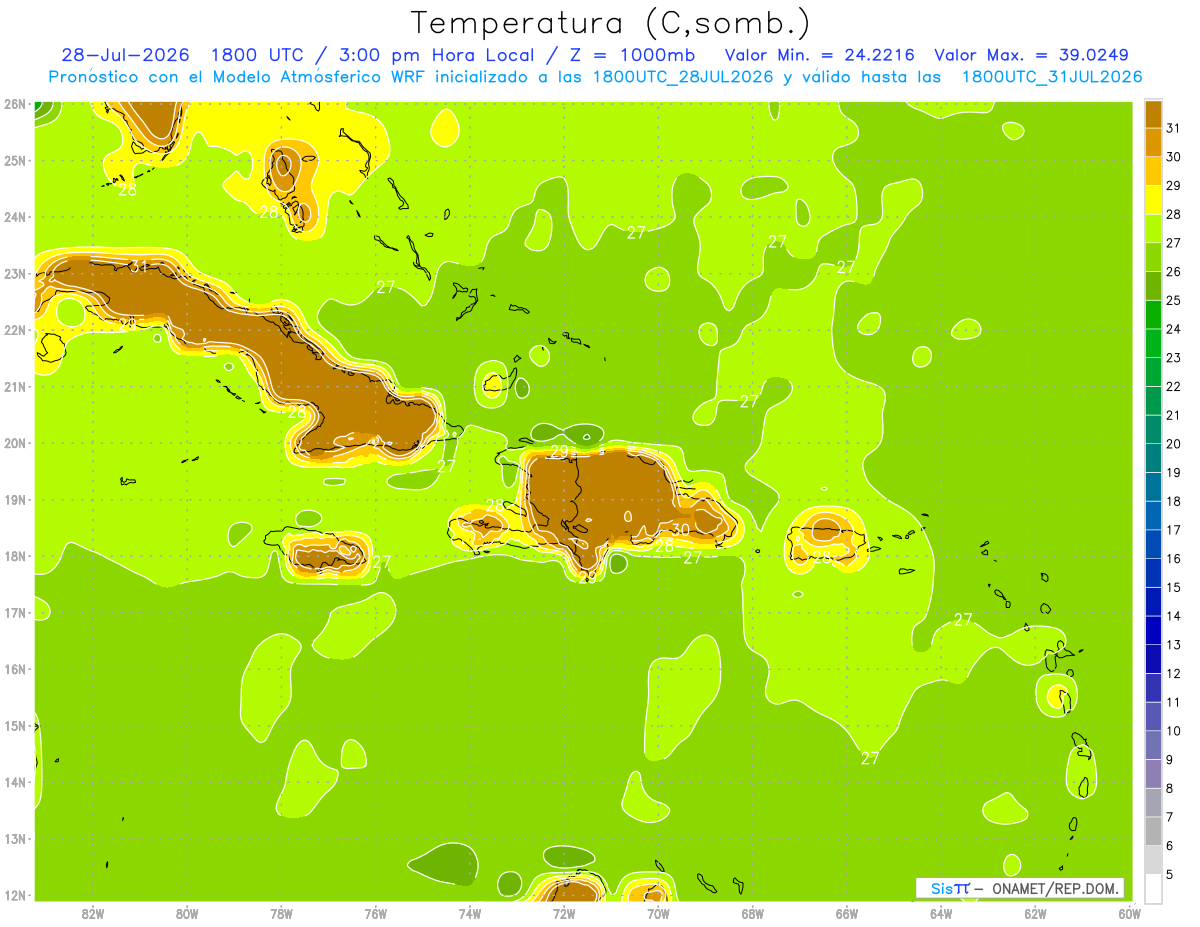Click the 21N latitude axis label
This screenshot has height=927, width=1200.
15,387
